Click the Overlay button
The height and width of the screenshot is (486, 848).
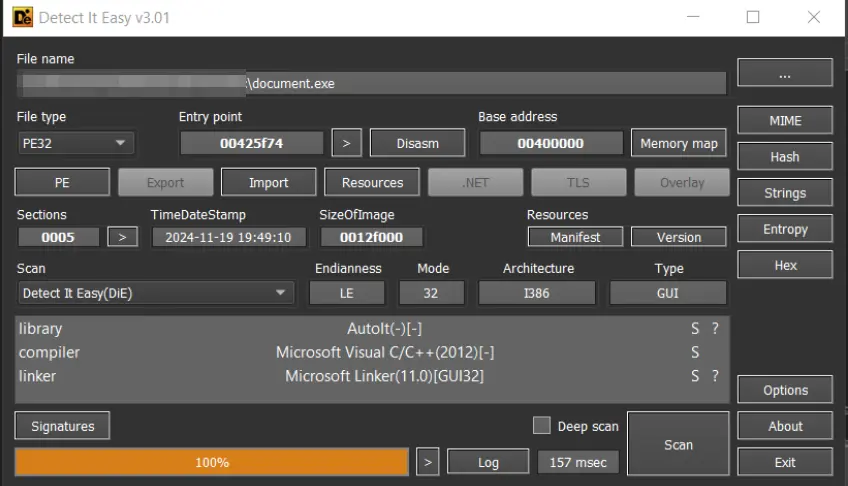[682, 182]
